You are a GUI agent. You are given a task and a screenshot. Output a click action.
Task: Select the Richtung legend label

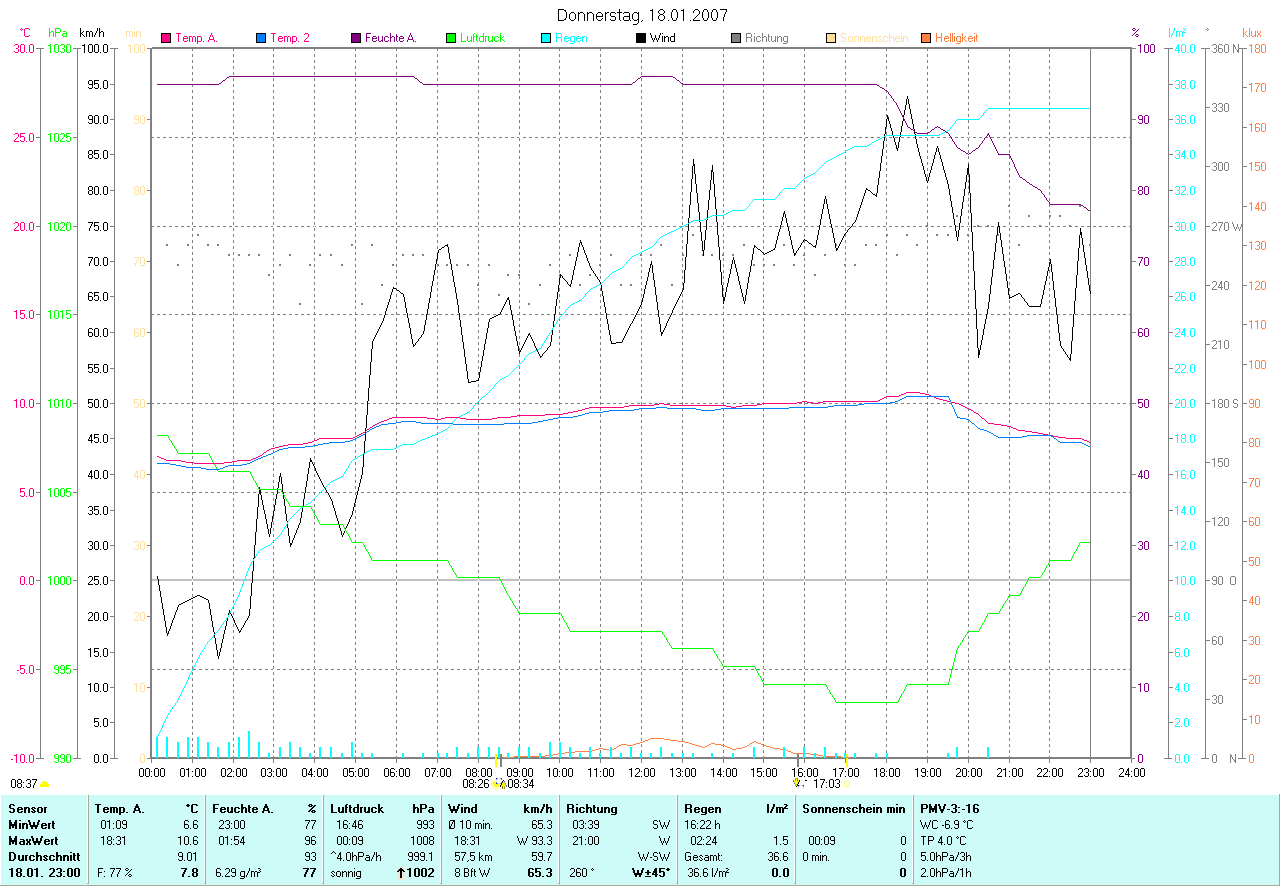(x=767, y=38)
